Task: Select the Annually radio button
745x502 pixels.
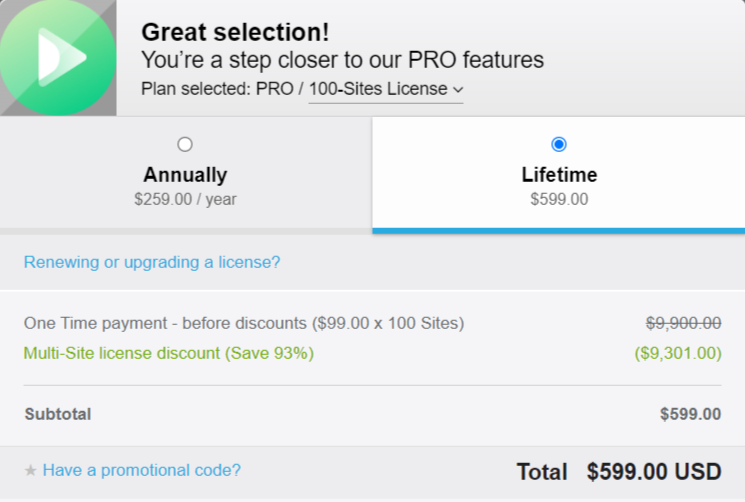Action: [x=185, y=144]
